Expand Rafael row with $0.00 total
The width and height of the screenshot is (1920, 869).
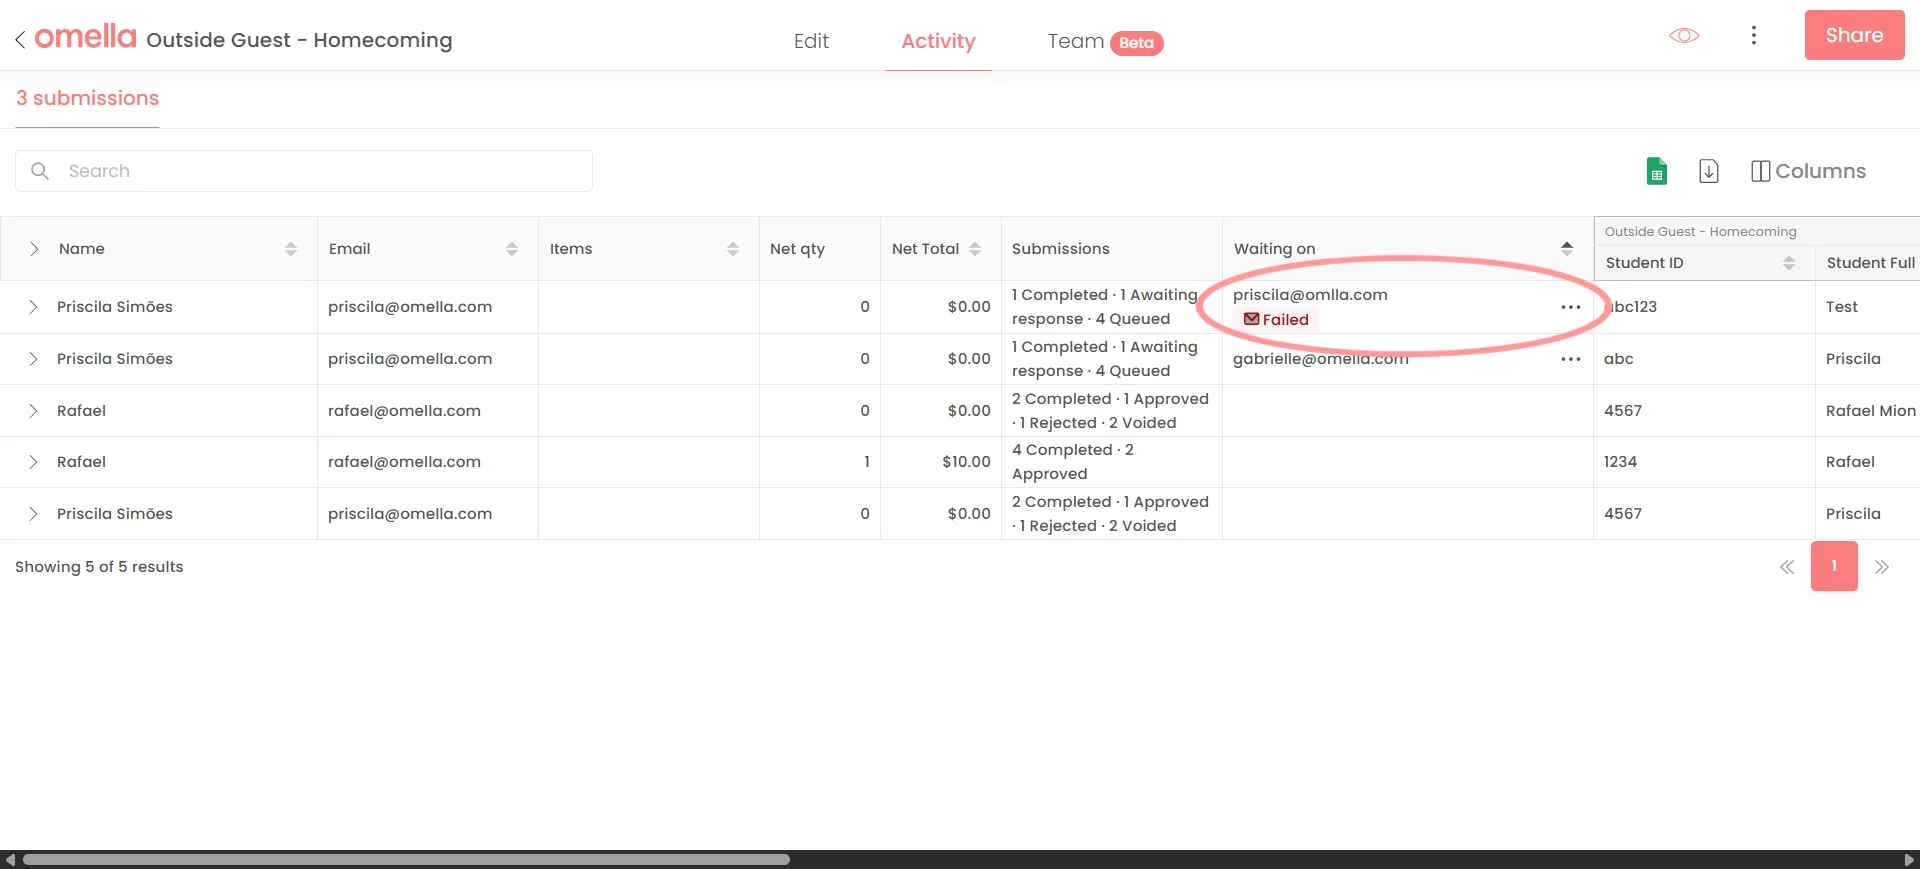point(33,411)
